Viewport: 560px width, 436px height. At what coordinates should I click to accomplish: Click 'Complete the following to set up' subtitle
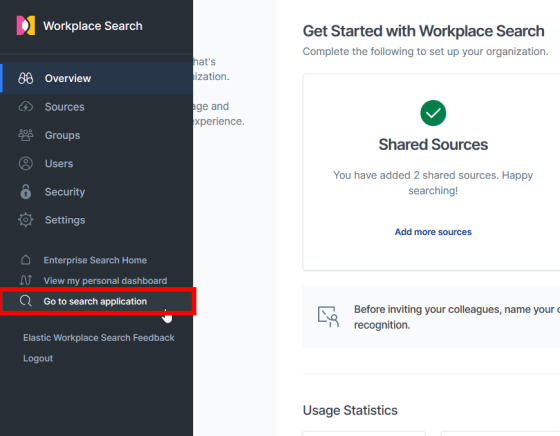[425, 51]
